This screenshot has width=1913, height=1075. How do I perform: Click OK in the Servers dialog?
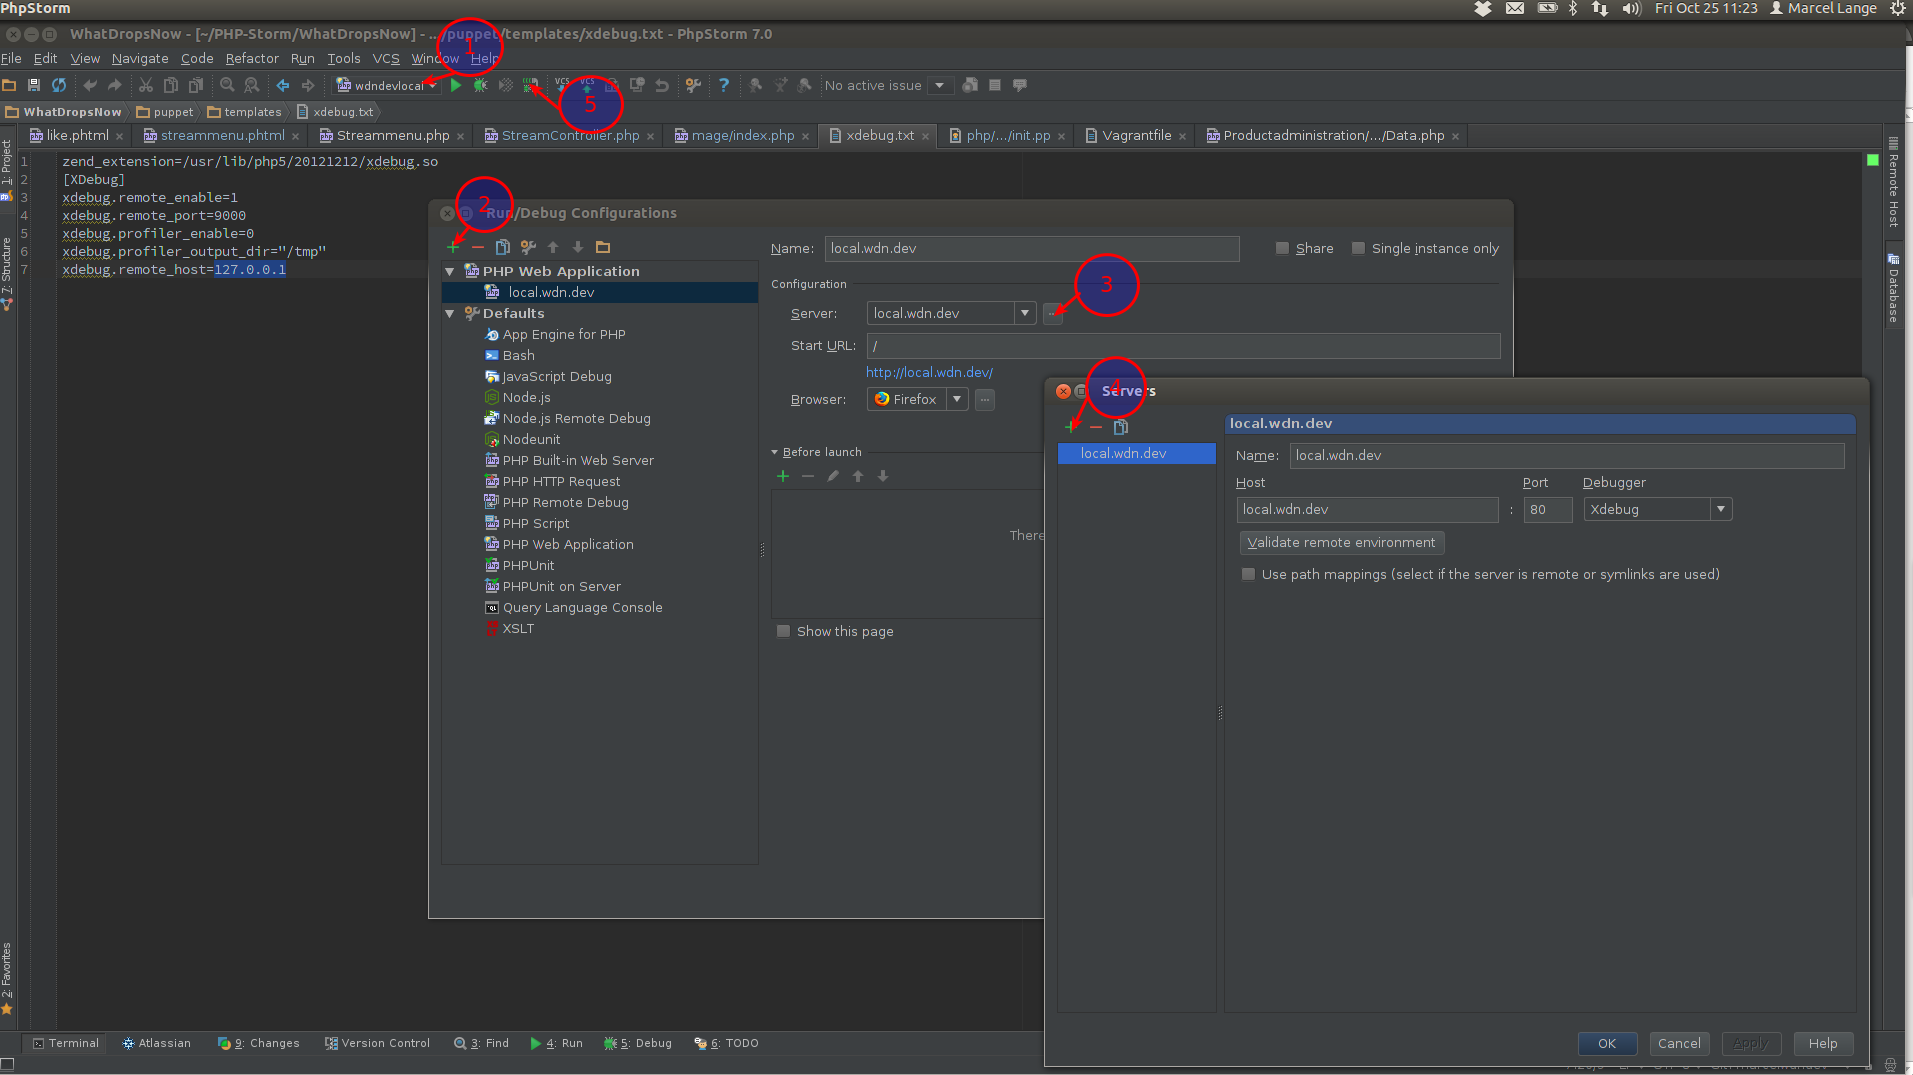click(x=1607, y=1043)
